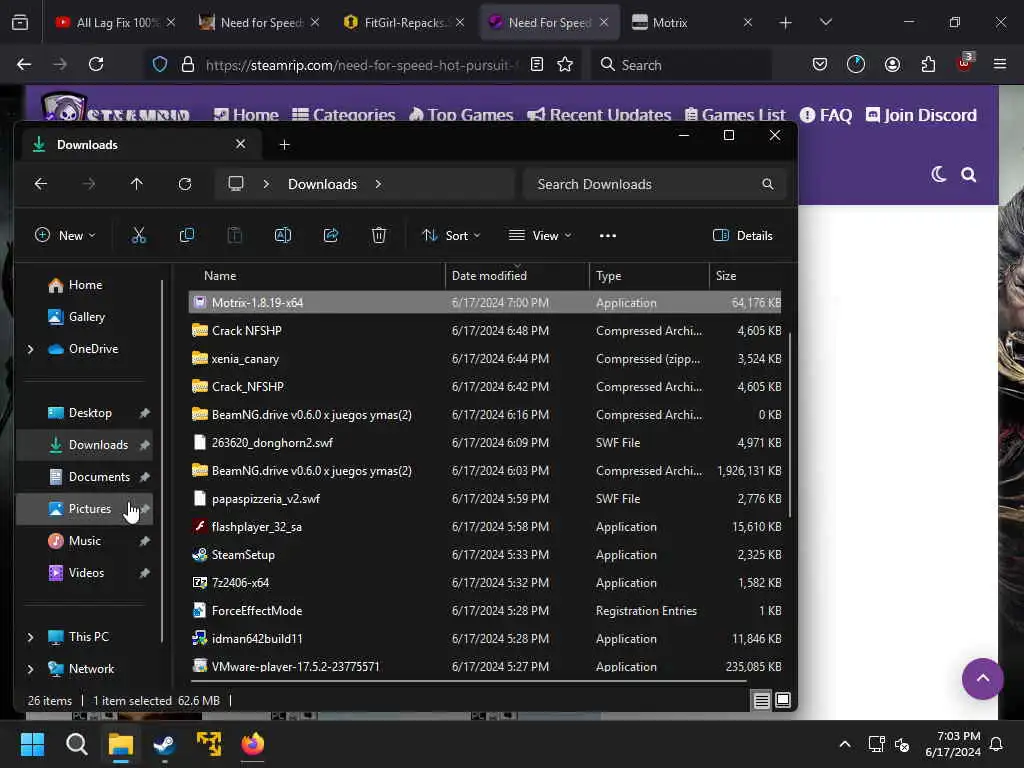
Task: Click the search magnifier in Search Downloads box
Action: click(x=768, y=184)
